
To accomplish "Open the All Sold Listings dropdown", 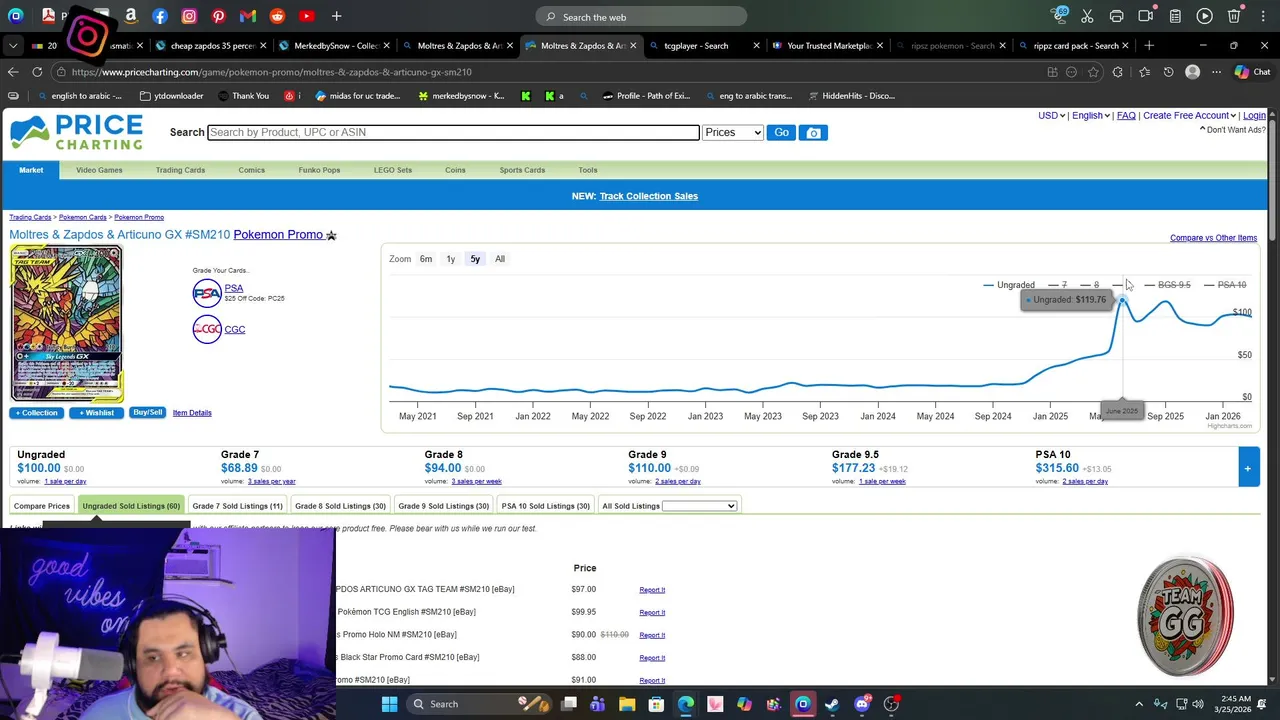I will coord(699,506).
